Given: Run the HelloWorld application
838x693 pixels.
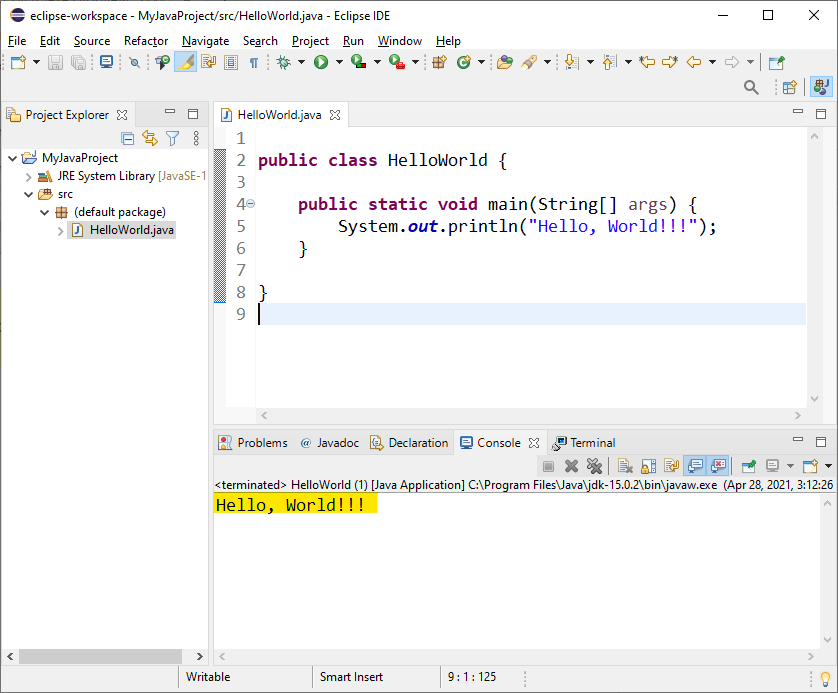Looking at the screenshot, I should 320,62.
